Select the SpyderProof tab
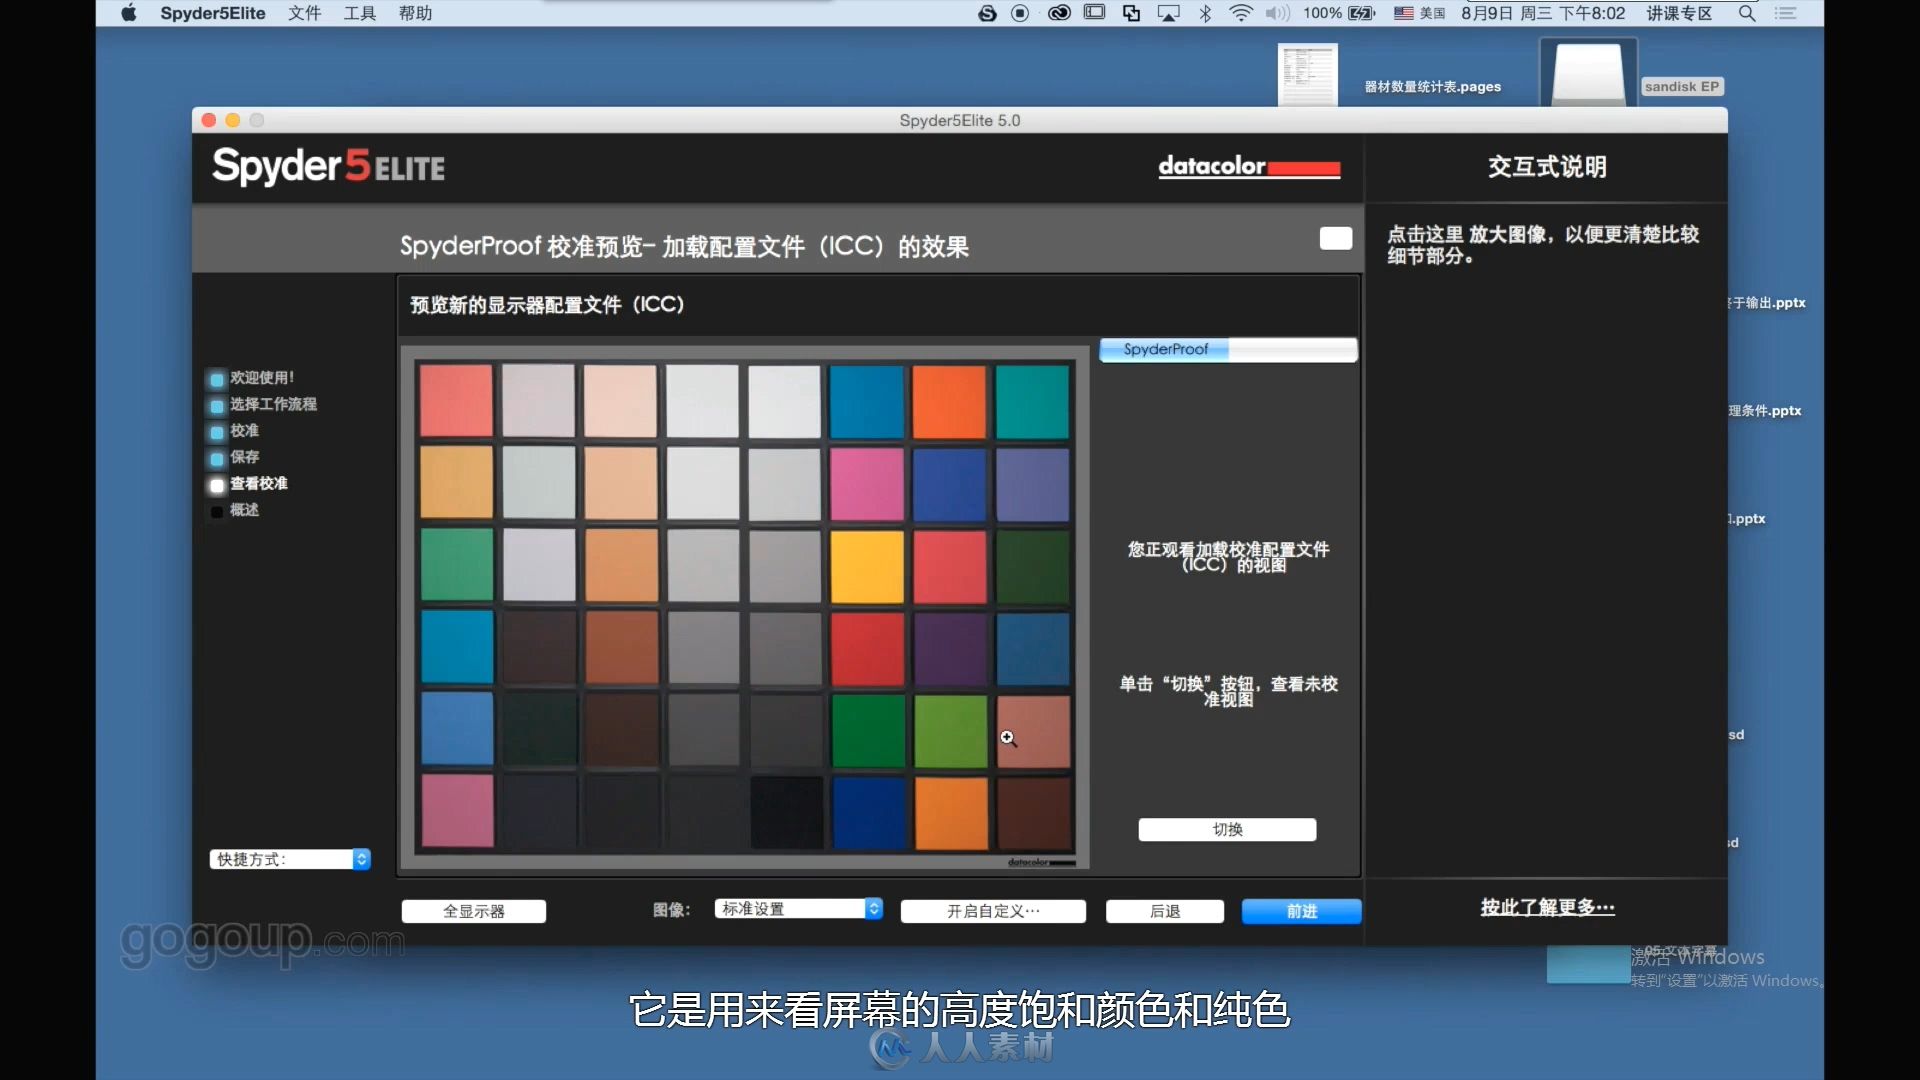This screenshot has height=1080, width=1920. point(1165,349)
